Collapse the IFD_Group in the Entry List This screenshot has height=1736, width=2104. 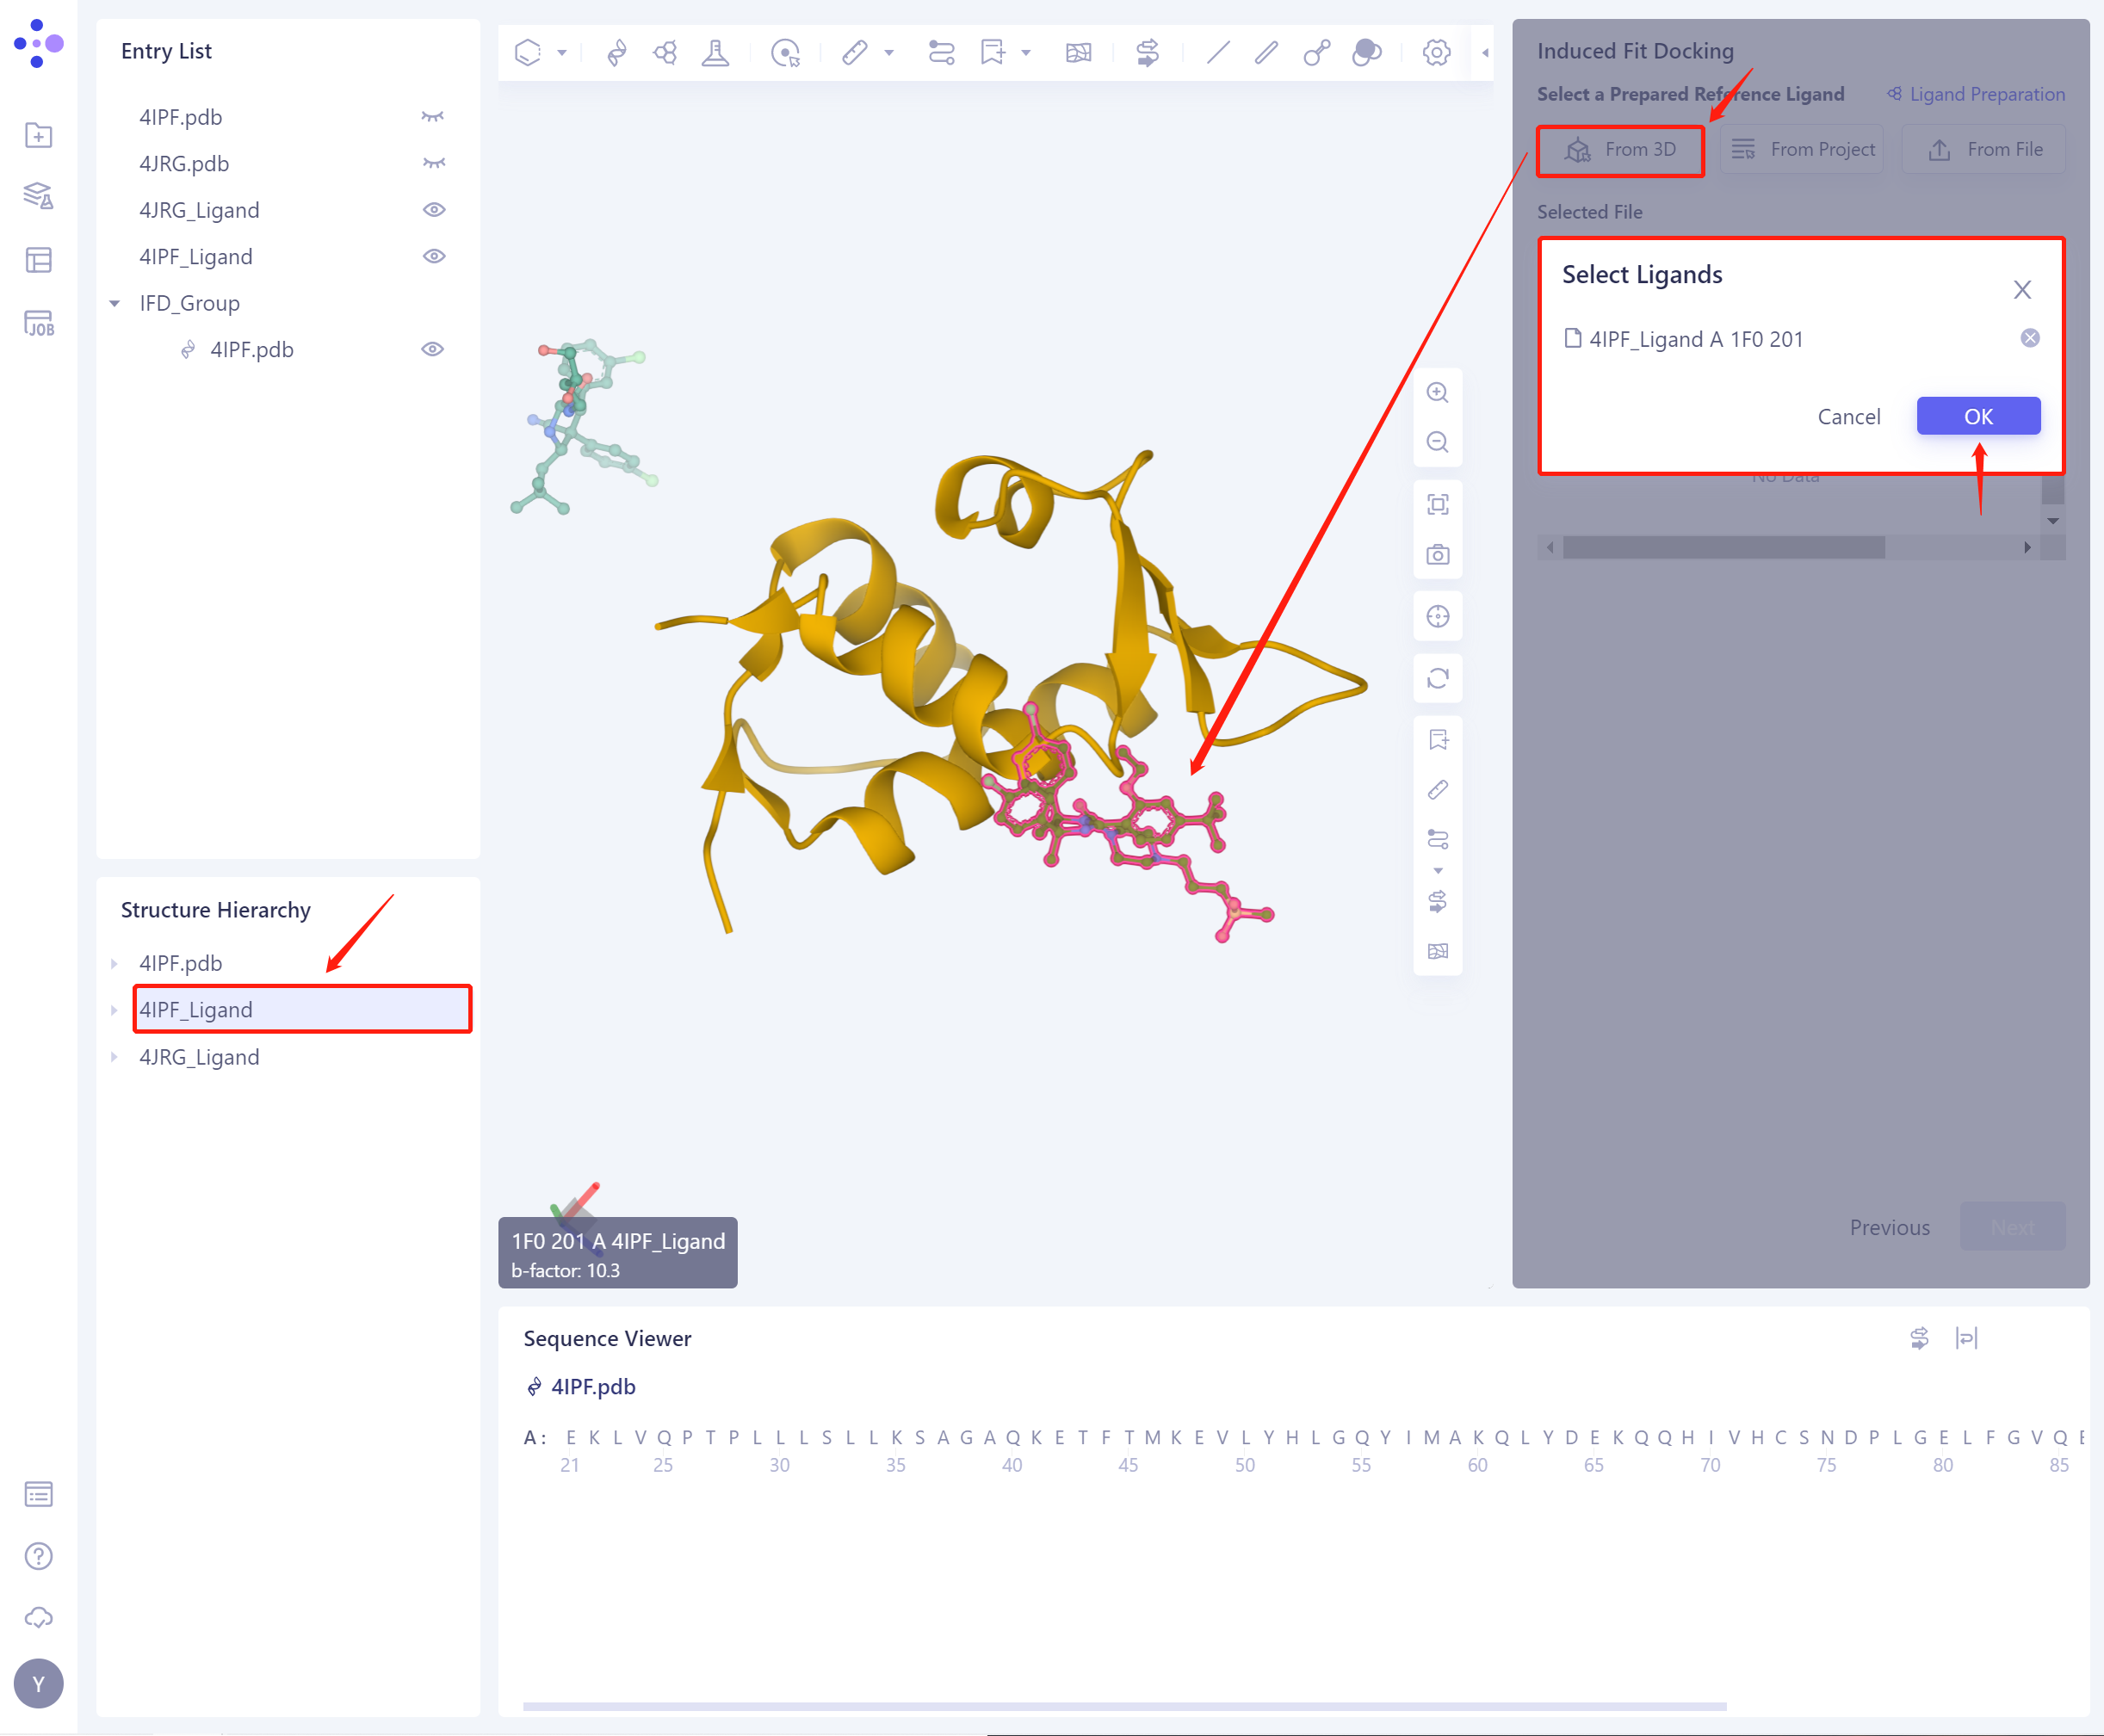coord(114,303)
